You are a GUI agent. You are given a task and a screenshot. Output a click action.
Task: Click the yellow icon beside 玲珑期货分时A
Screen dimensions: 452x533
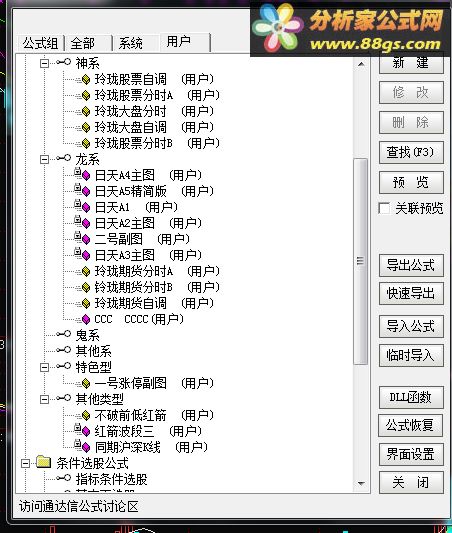coord(86,271)
